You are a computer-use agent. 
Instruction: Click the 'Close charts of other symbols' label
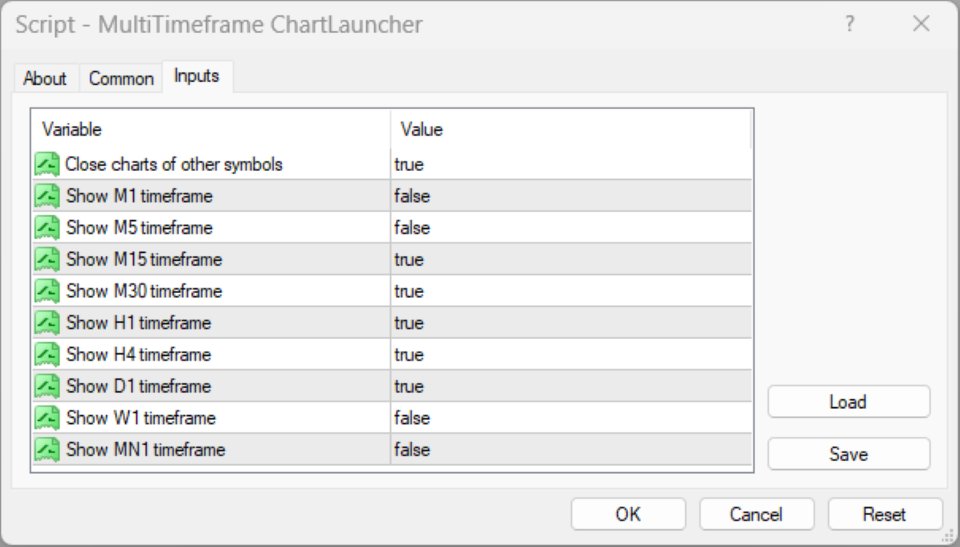point(174,164)
